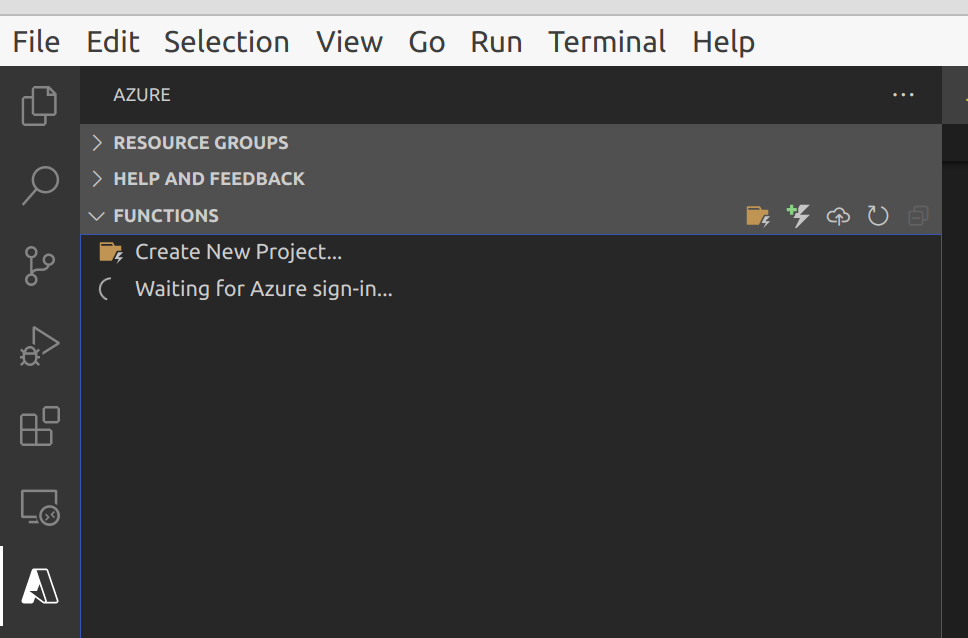
Task: Deploy to Function App via cloud icon
Action: 838,215
